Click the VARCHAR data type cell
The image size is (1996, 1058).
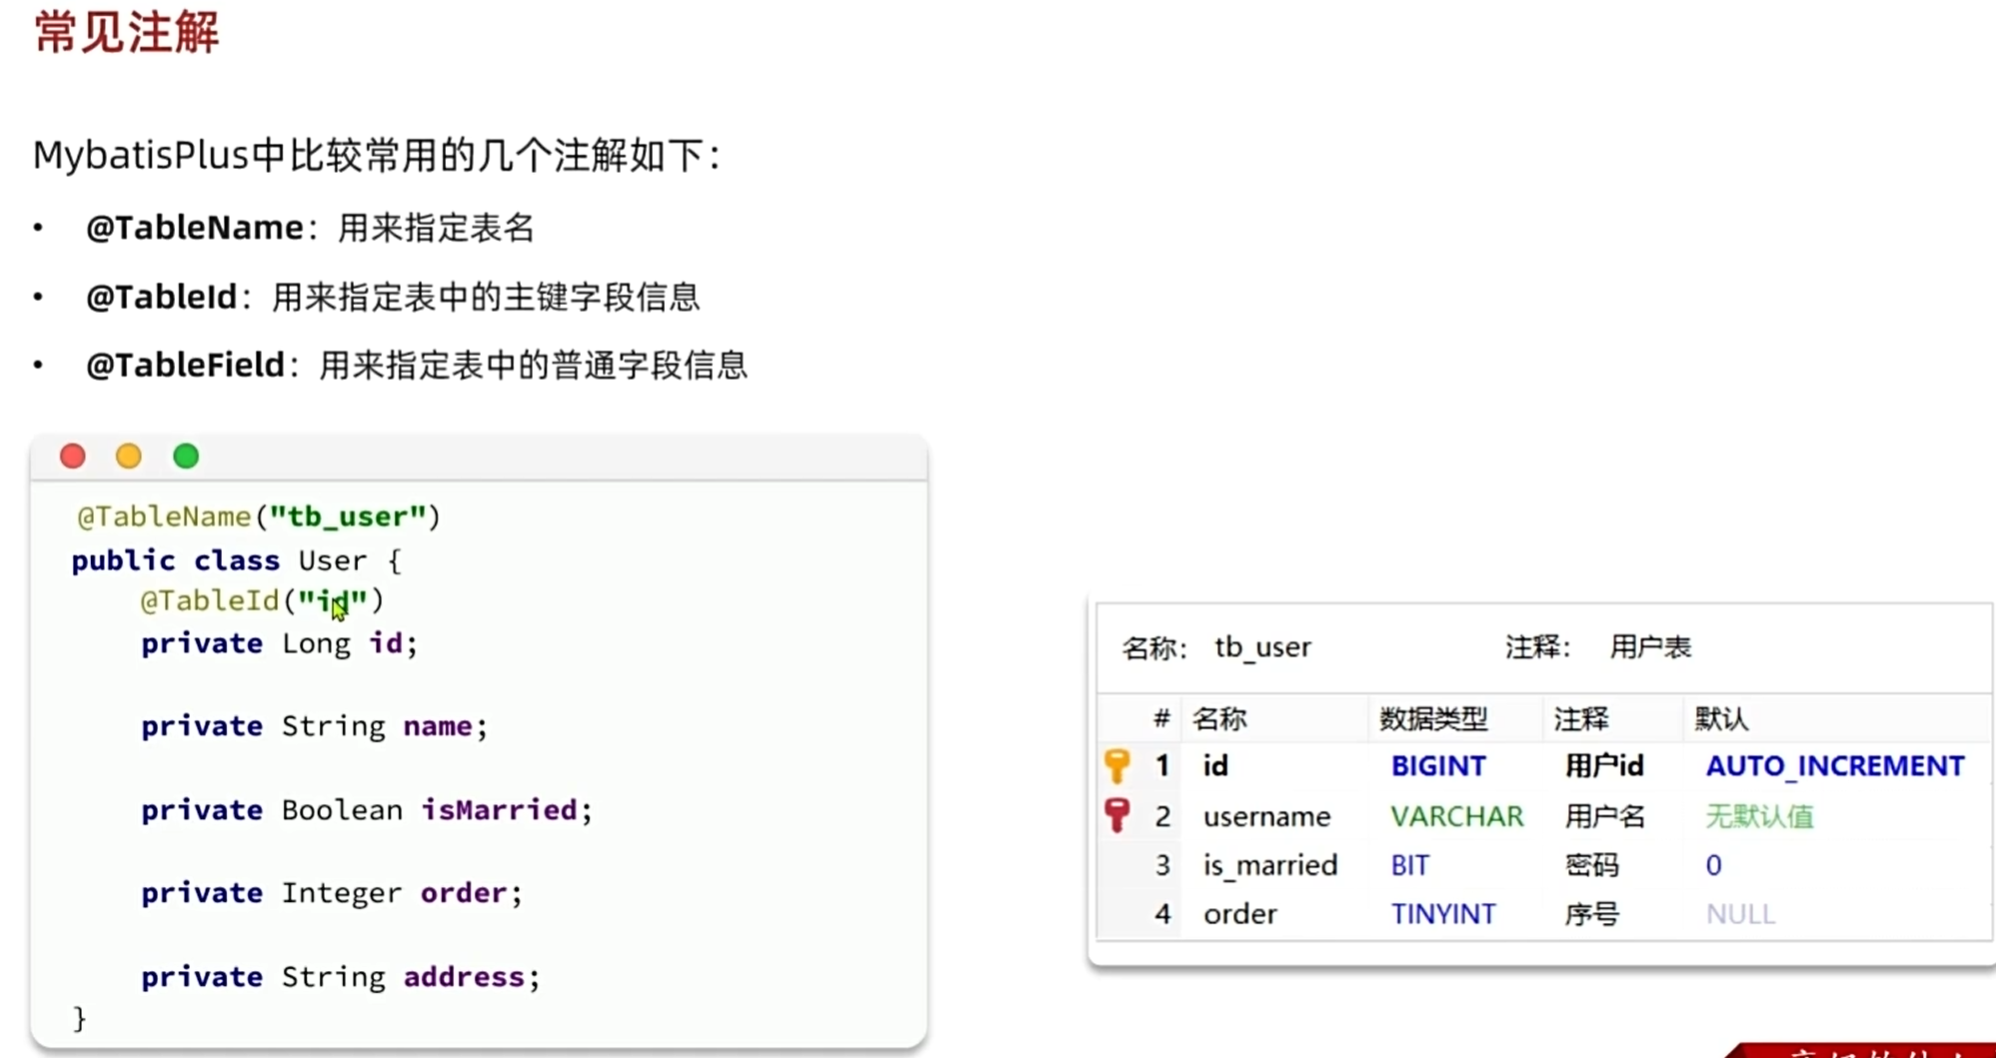[1457, 817]
